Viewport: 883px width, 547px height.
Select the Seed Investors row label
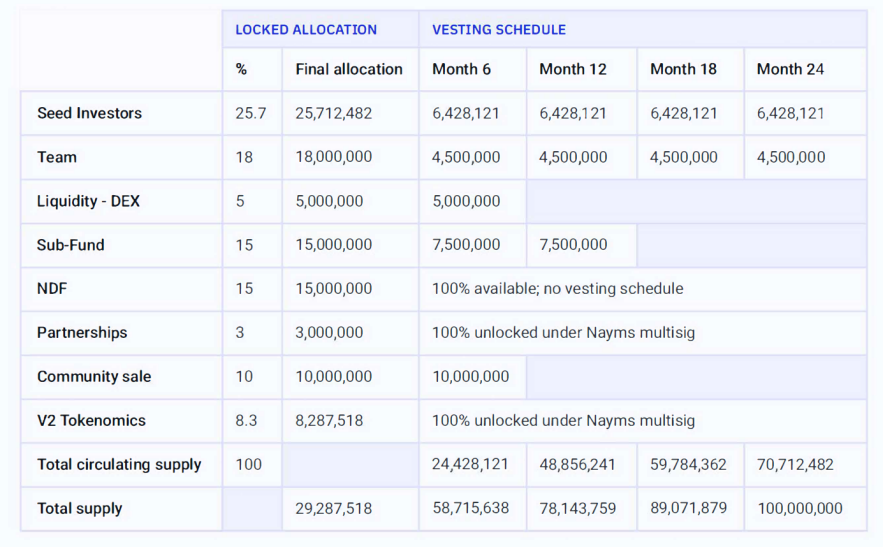click(x=89, y=113)
